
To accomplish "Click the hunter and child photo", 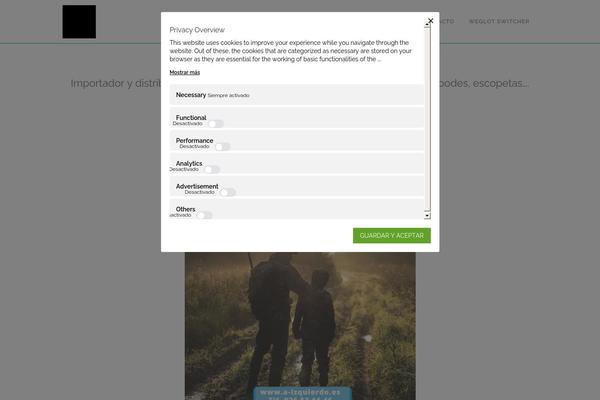I will click(x=300, y=326).
